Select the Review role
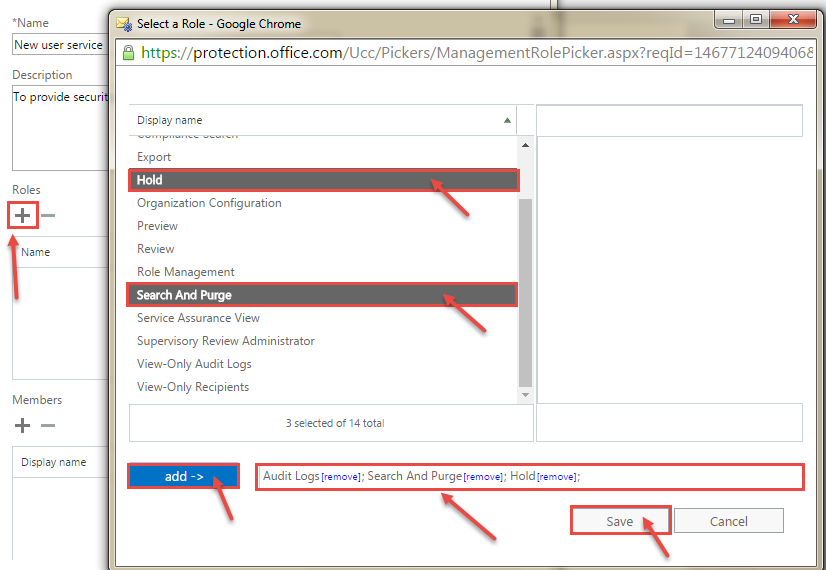 [x=323, y=249]
